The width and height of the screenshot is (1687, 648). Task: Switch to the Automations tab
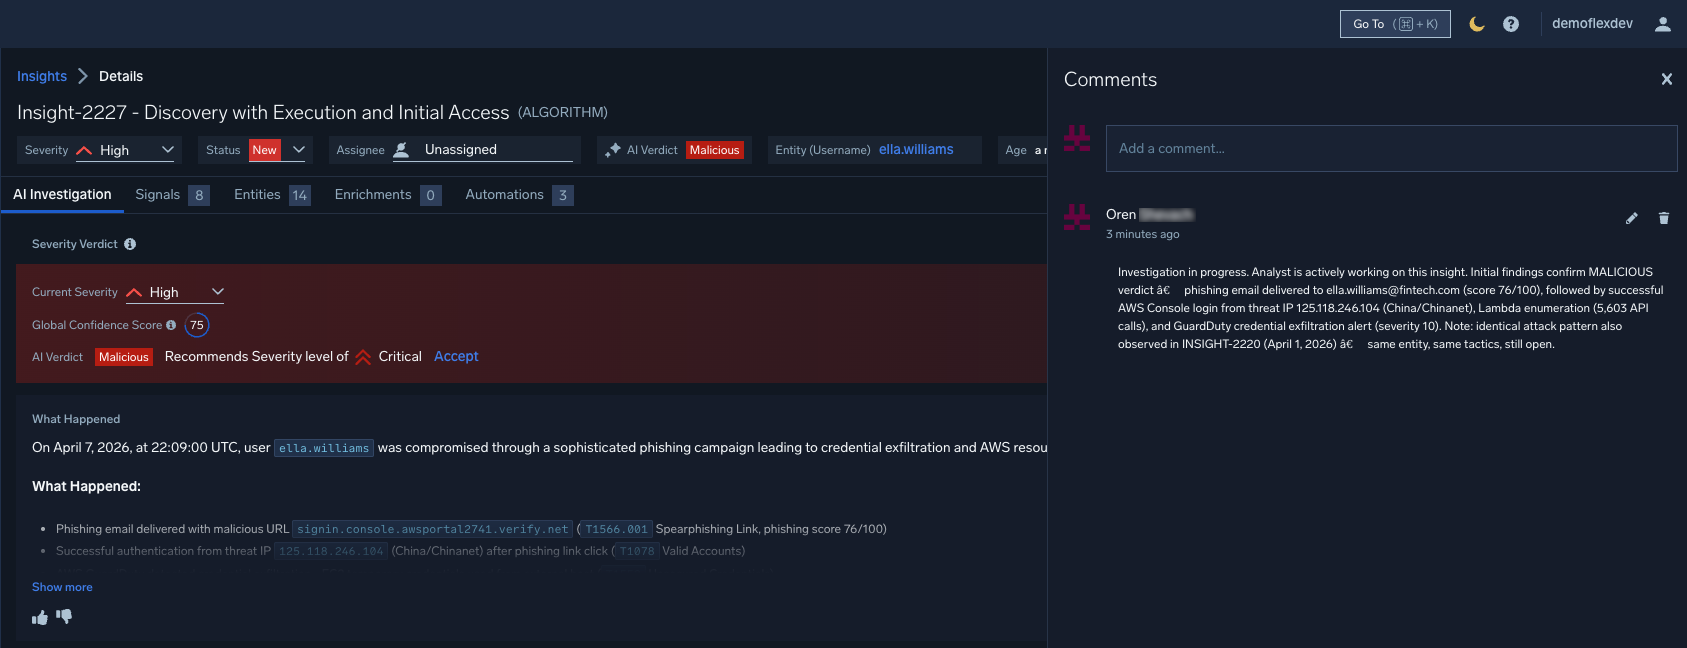pos(519,194)
